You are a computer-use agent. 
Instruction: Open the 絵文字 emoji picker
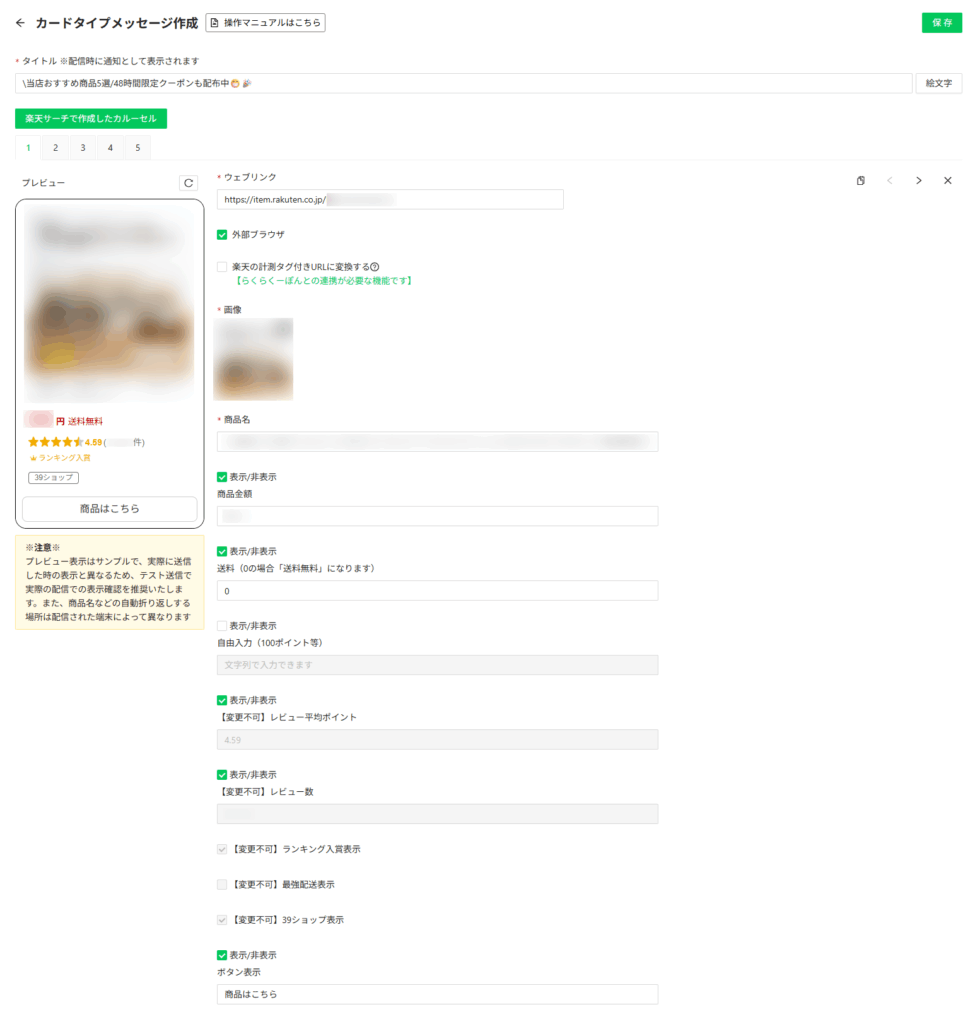pos(938,83)
